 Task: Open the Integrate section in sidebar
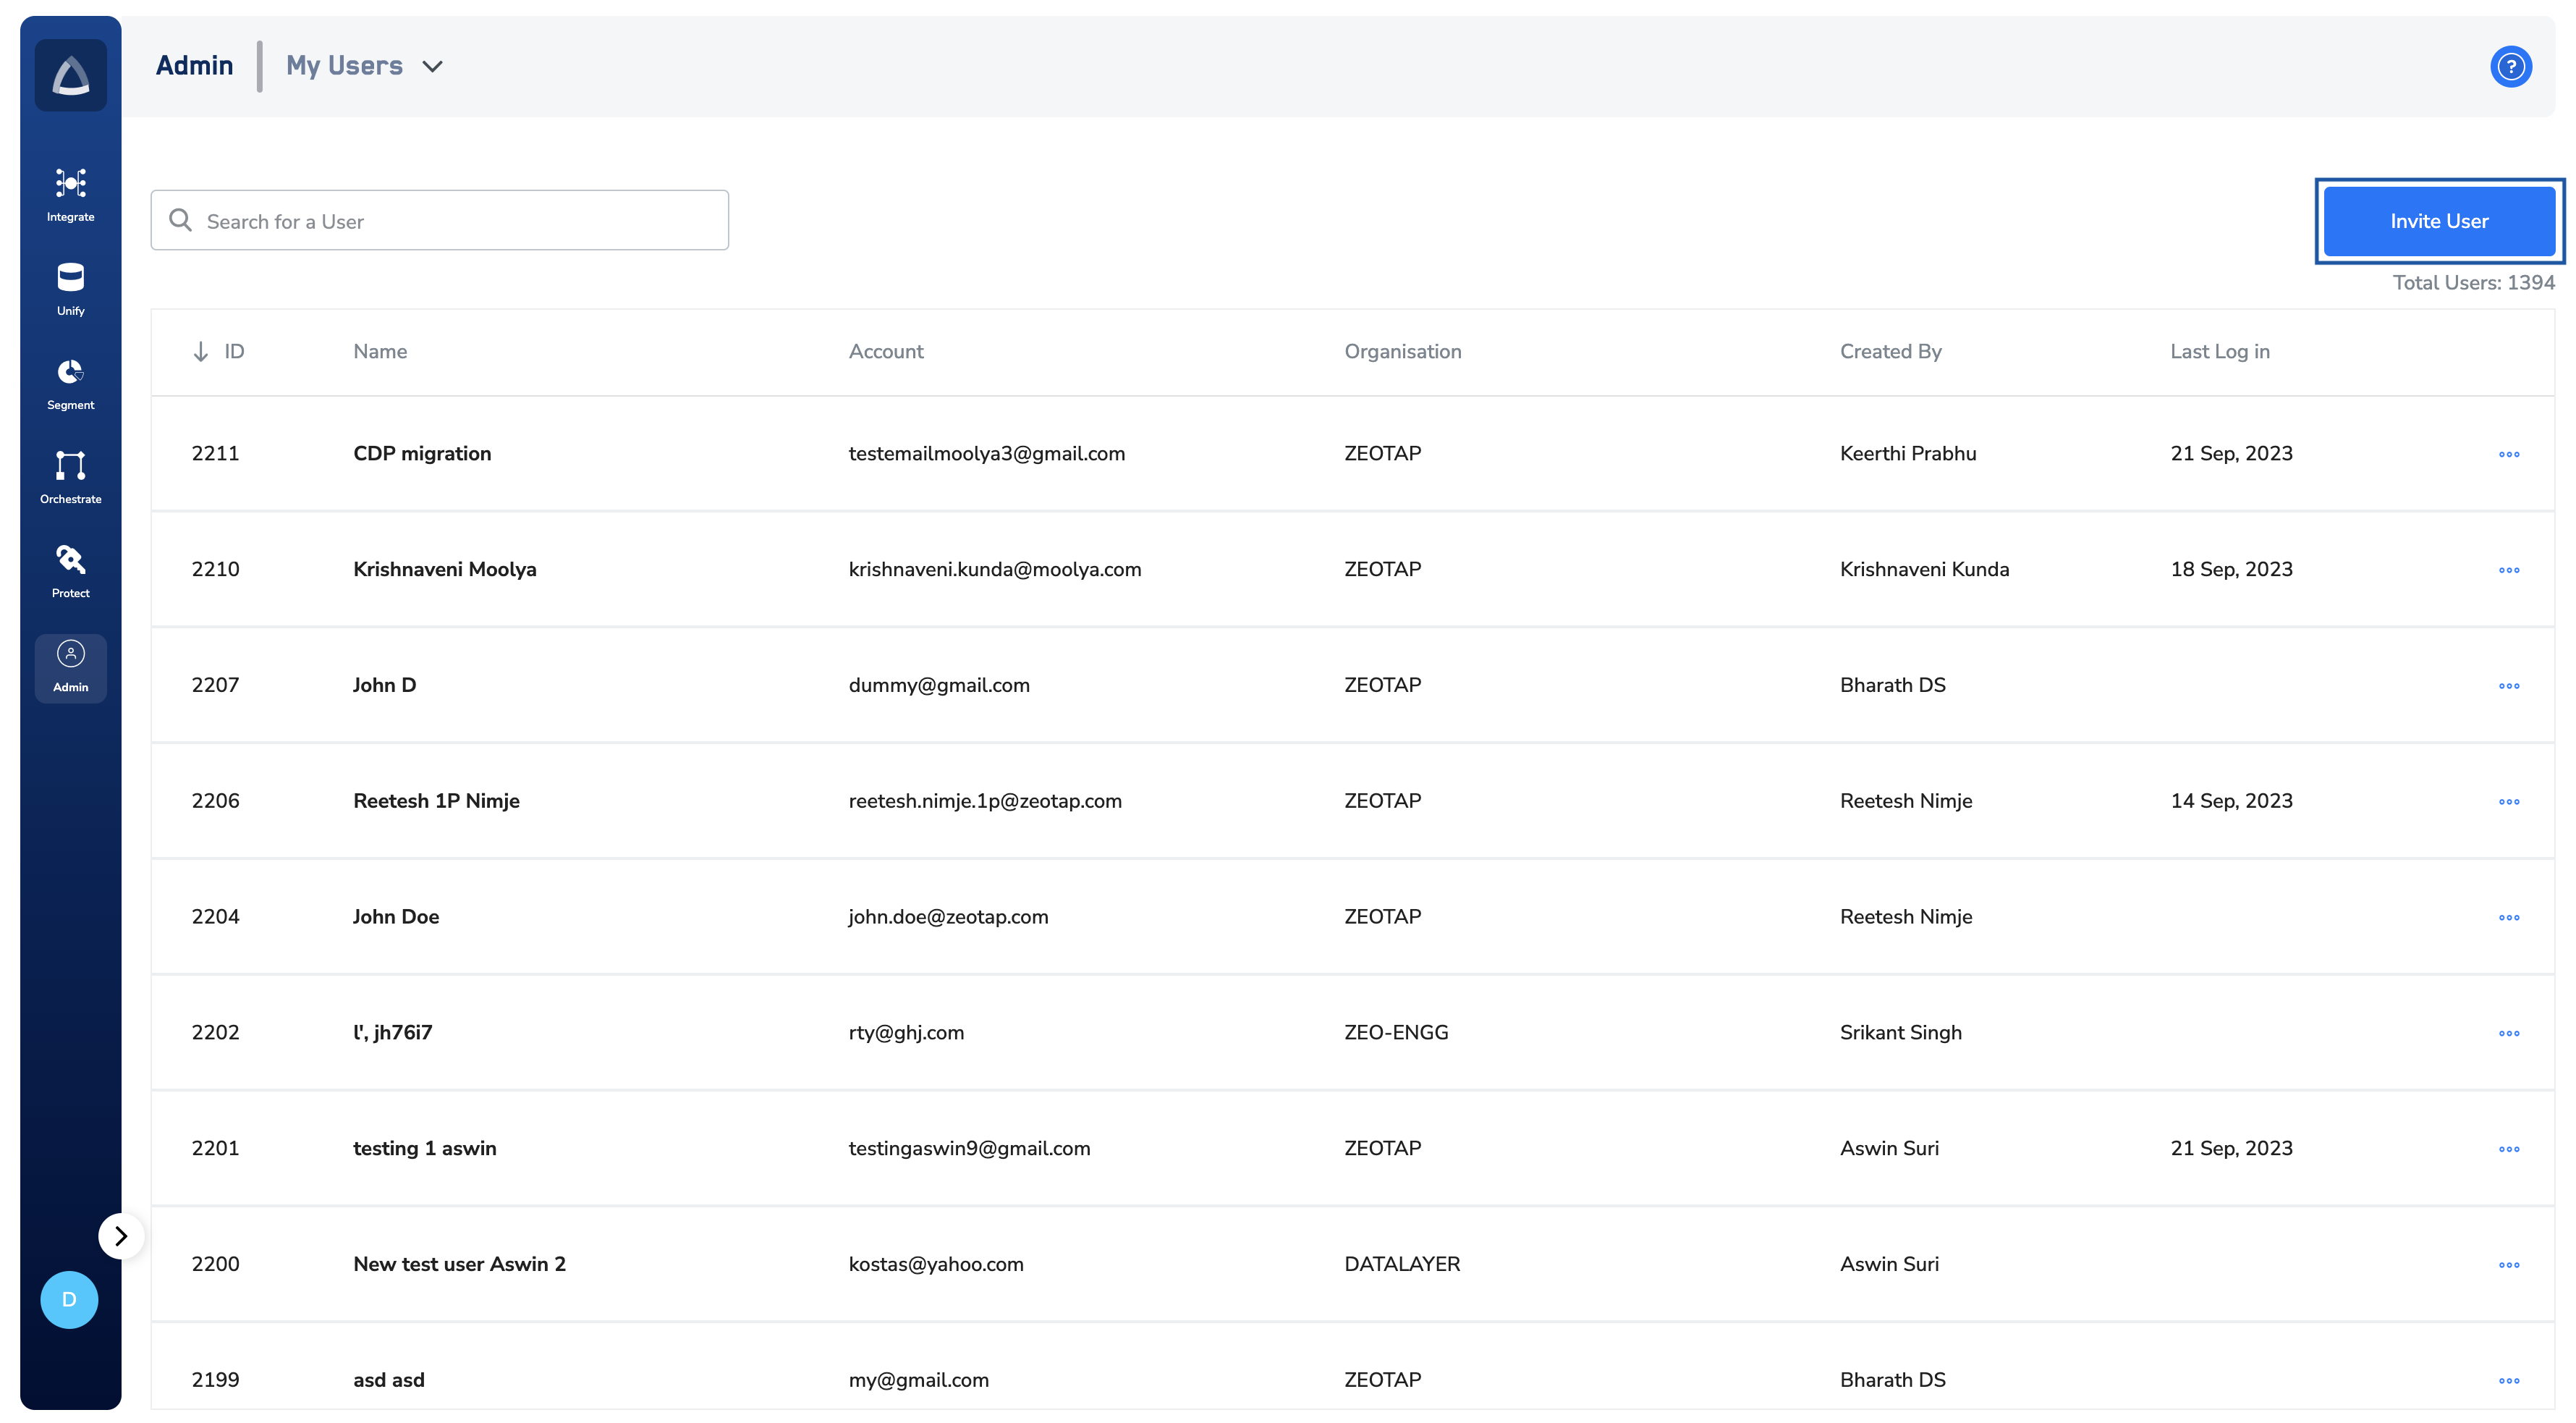tap(70, 194)
